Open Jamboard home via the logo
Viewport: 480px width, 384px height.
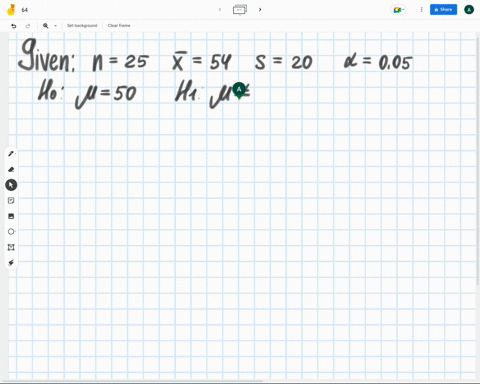pos(11,10)
